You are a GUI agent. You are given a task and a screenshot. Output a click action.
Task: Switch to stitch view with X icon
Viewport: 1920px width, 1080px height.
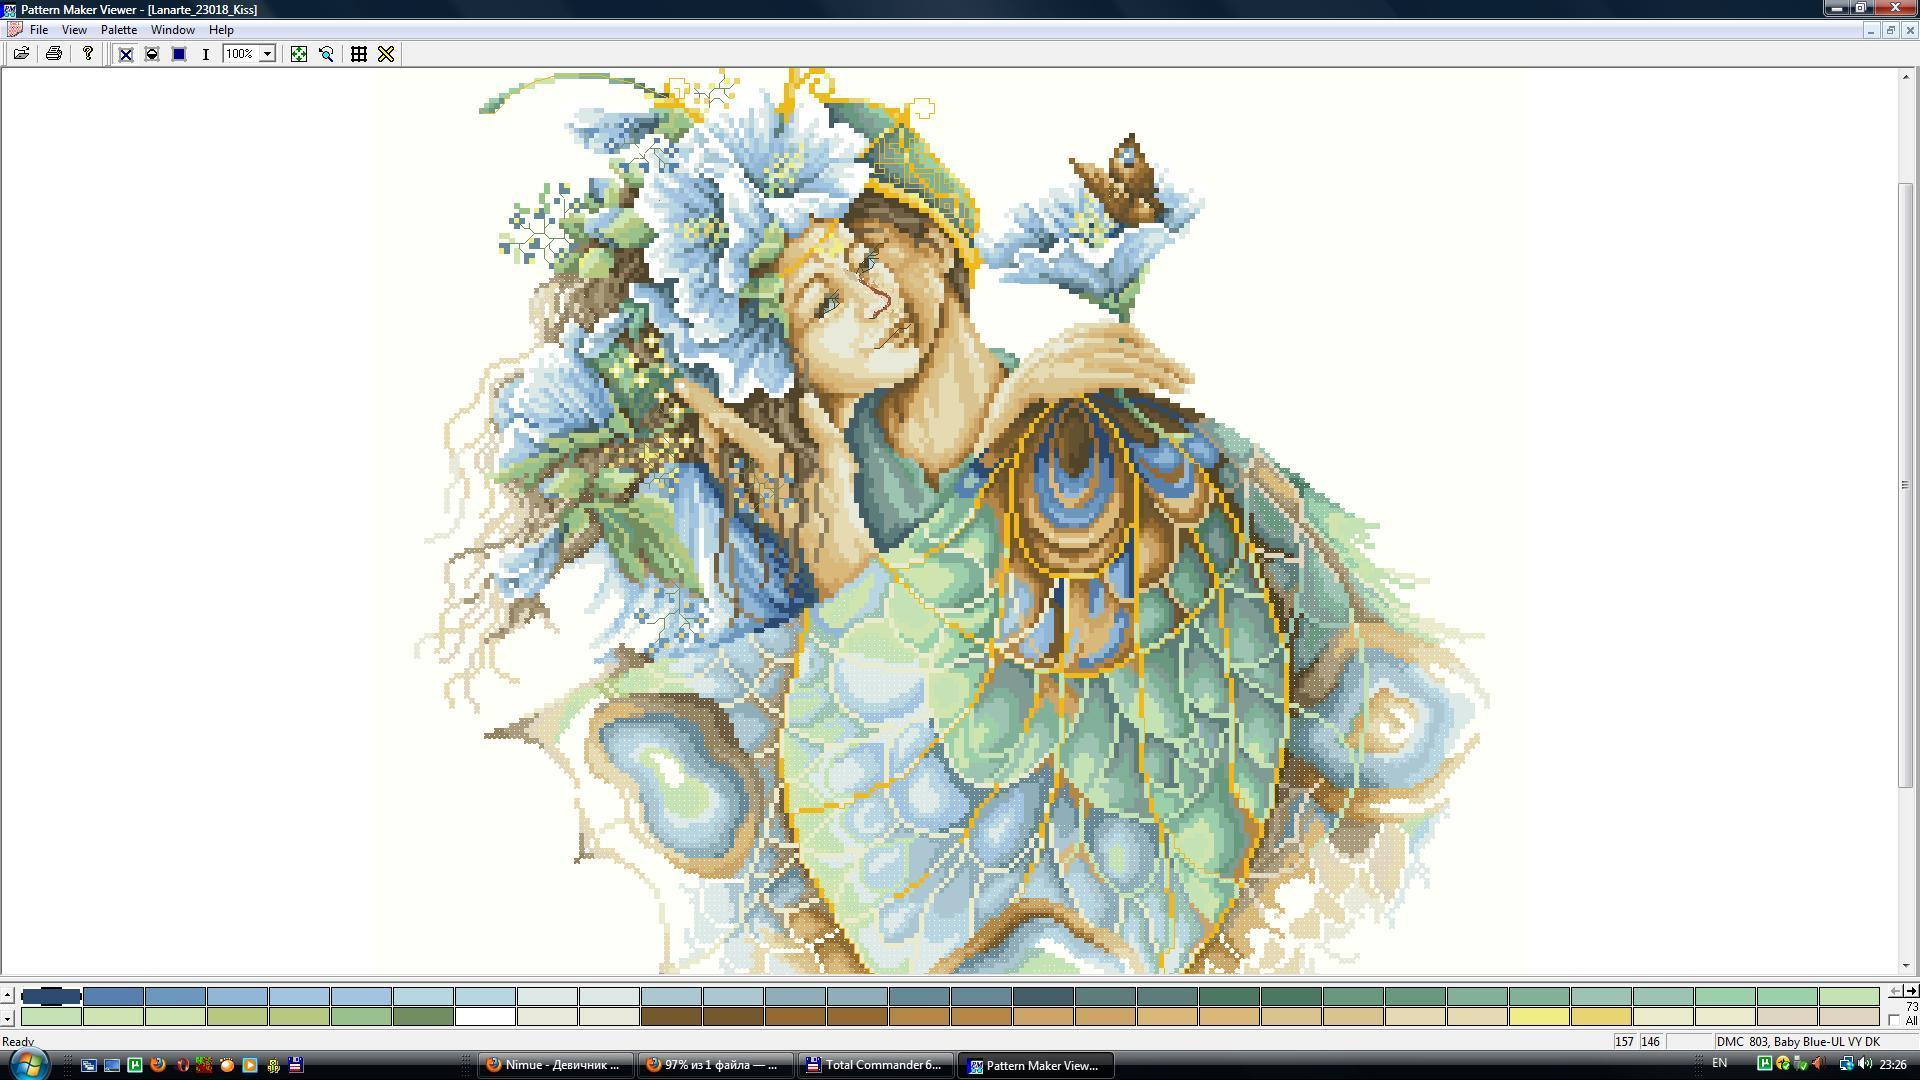(126, 54)
